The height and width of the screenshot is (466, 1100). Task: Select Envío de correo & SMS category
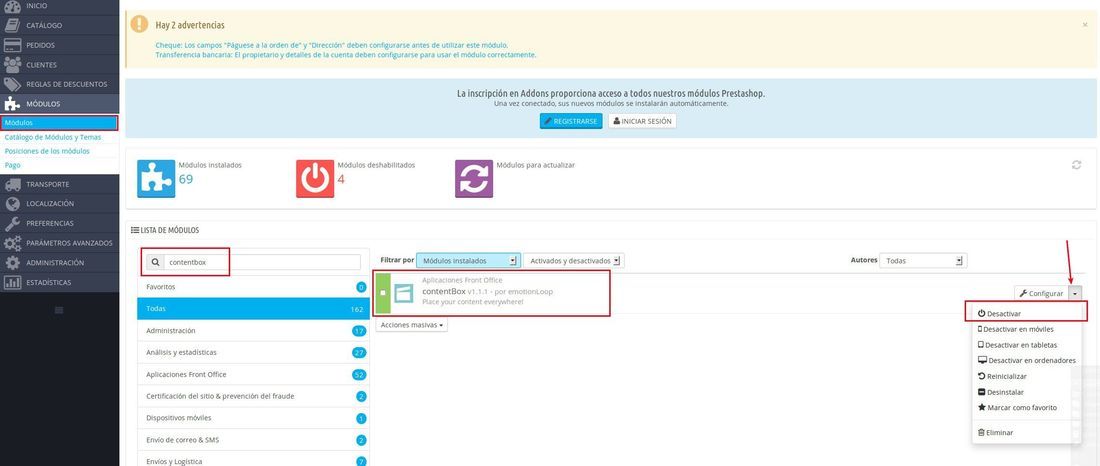pos(253,440)
